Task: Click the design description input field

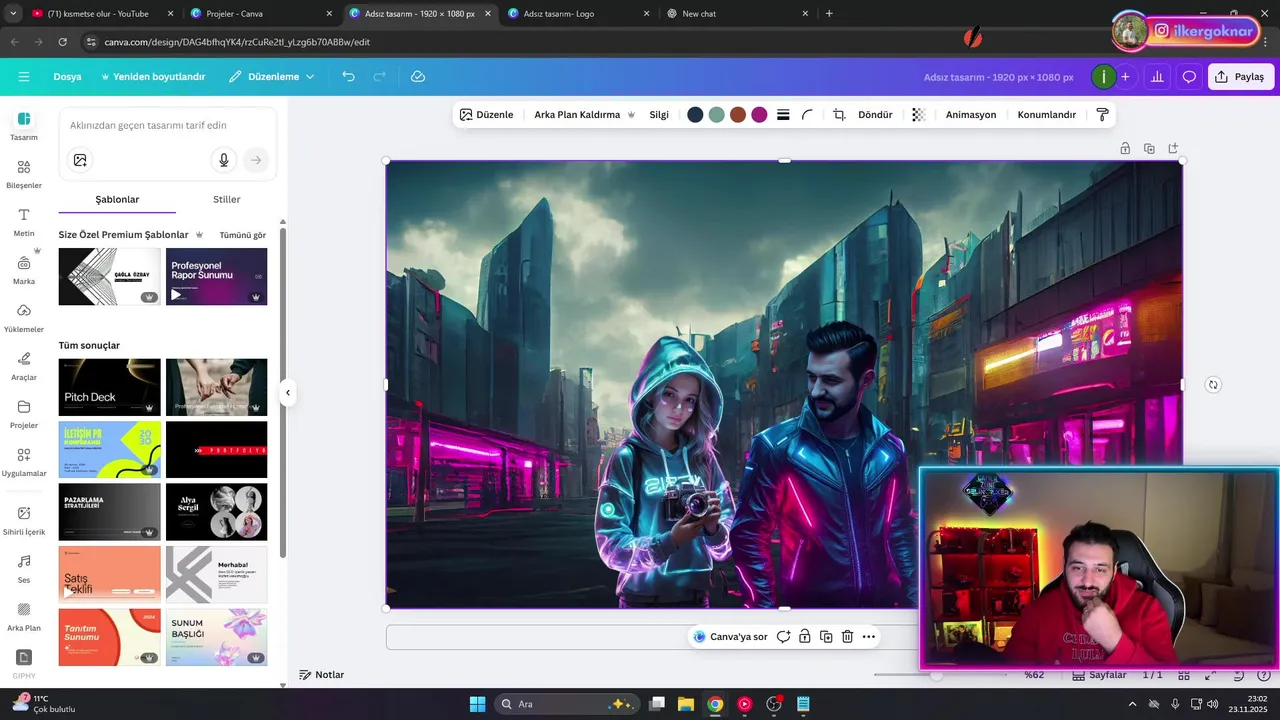Action: click(x=168, y=125)
